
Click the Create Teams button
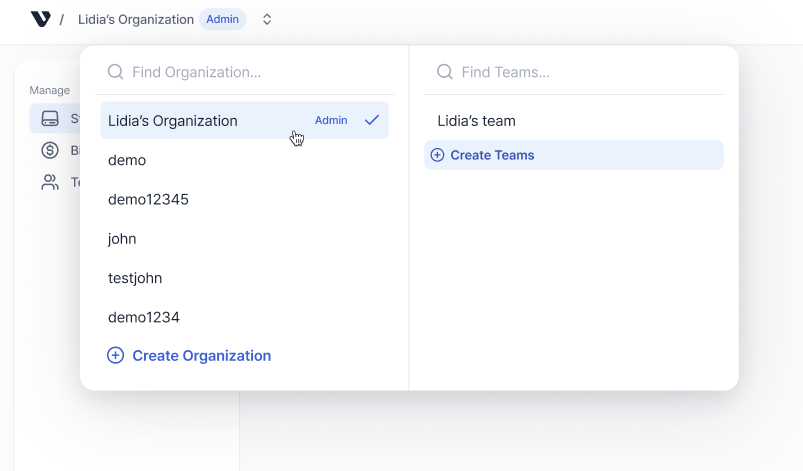(574, 155)
